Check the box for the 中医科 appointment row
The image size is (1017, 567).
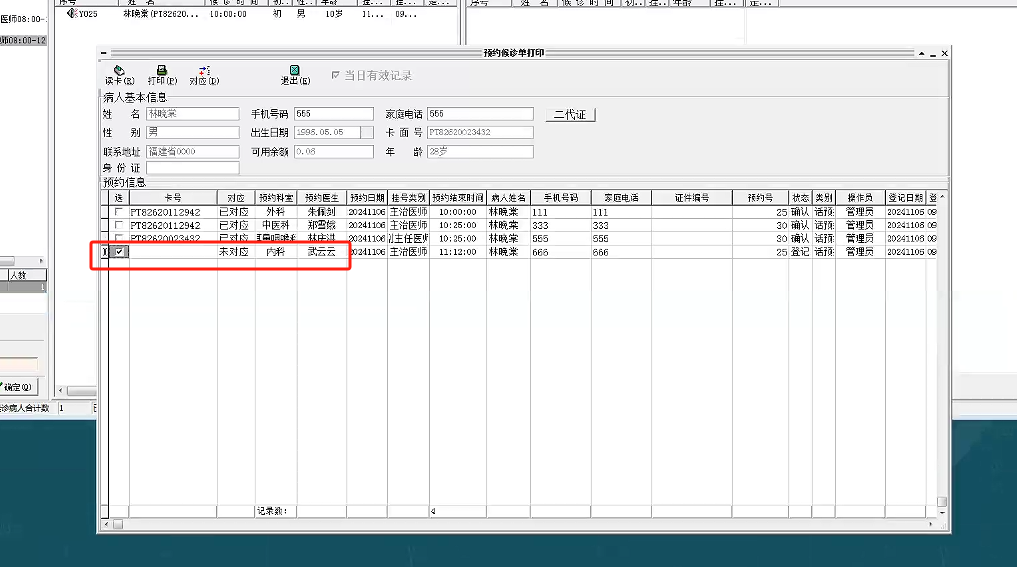(x=119, y=225)
